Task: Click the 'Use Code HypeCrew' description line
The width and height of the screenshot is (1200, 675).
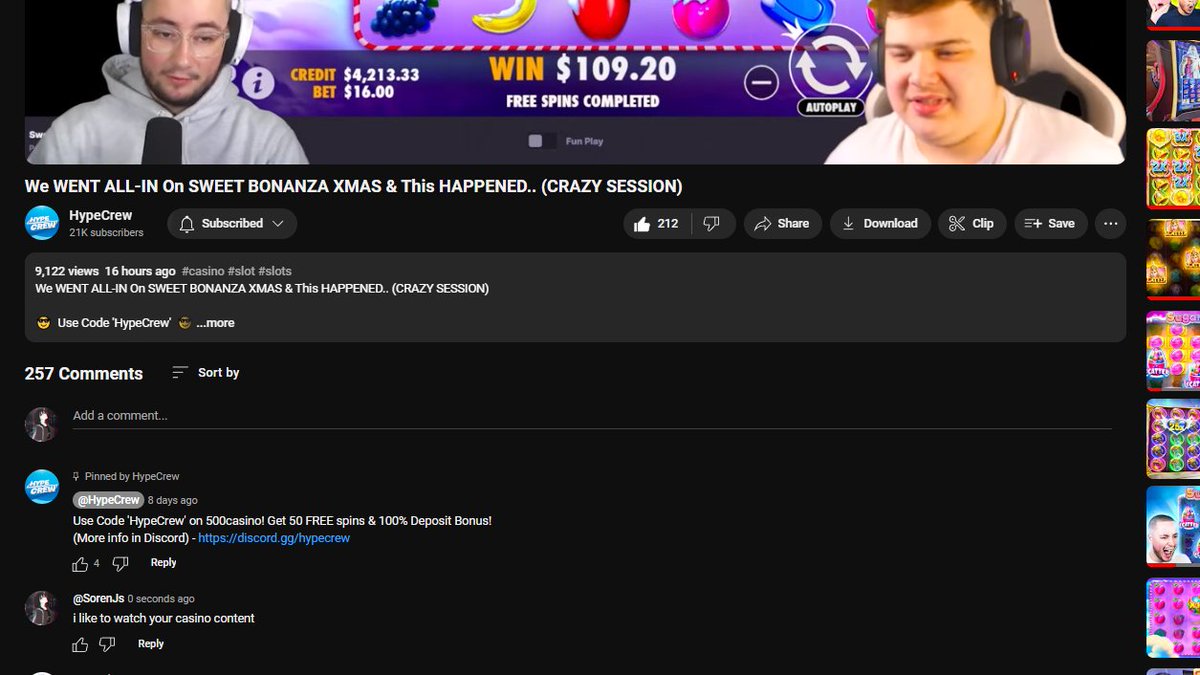Action: click(x=114, y=323)
